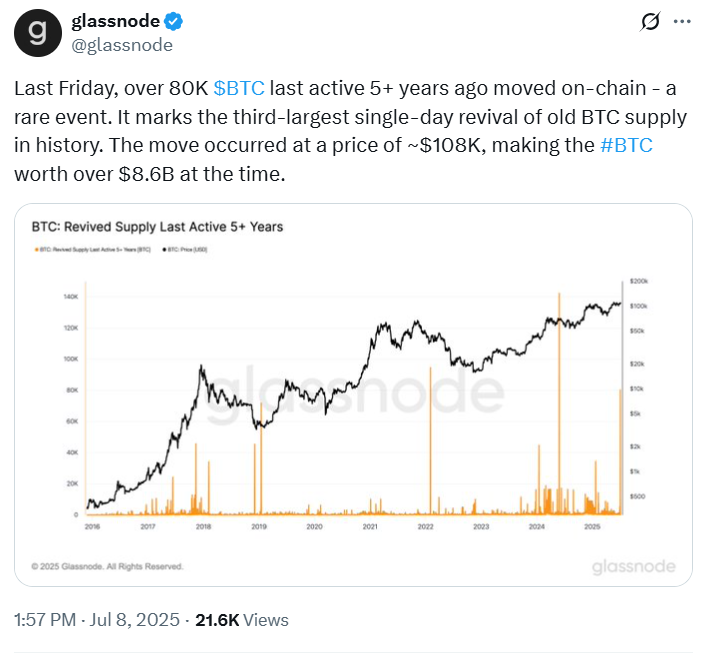Open the glassnode display name

116,21
